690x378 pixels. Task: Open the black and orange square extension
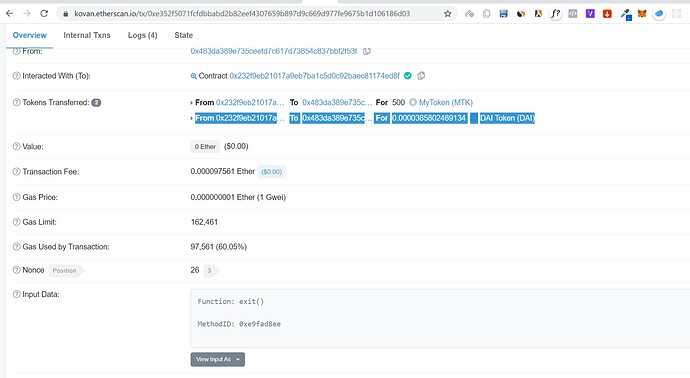[538, 14]
